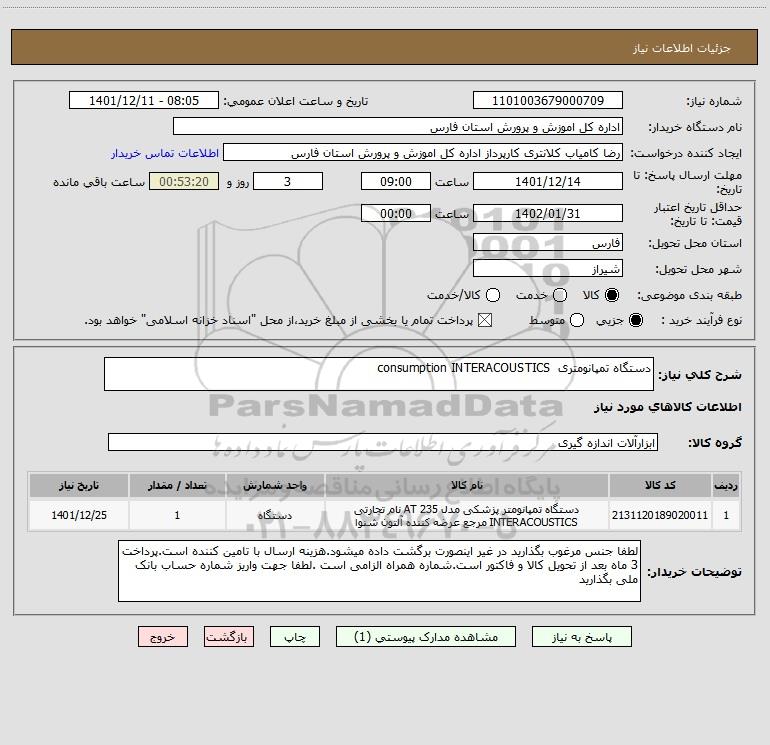
Task: Click the general description text box
Action: tap(379, 374)
